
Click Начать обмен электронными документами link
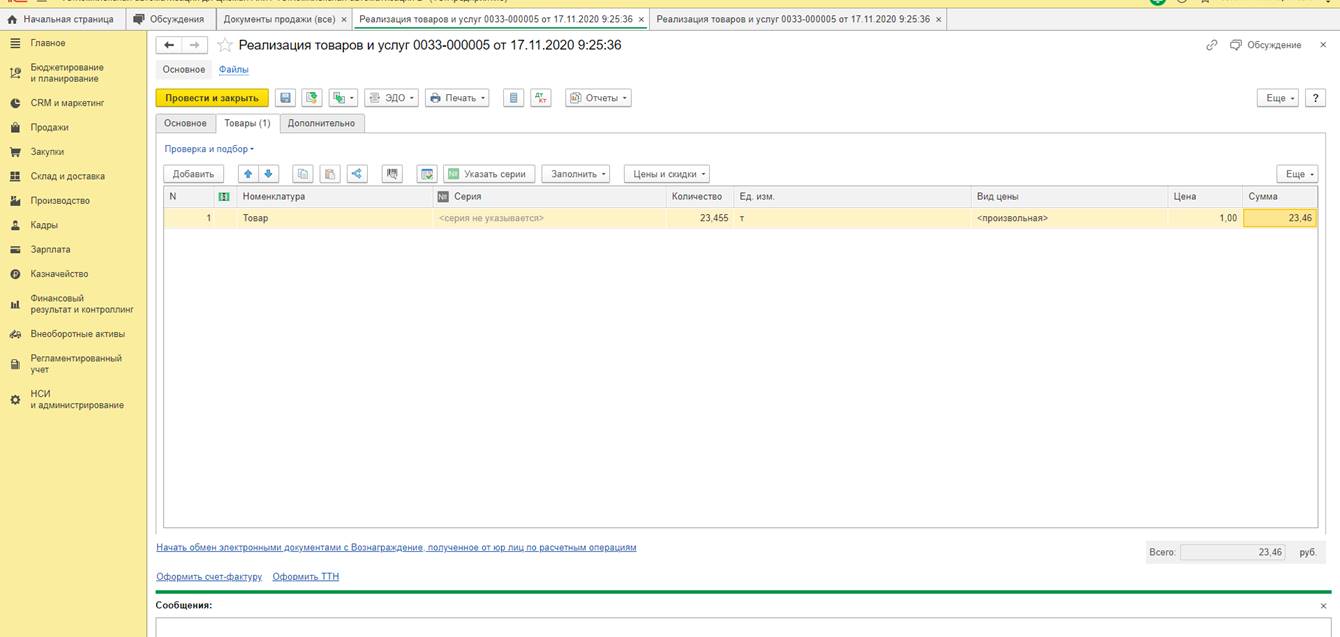(396, 548)
